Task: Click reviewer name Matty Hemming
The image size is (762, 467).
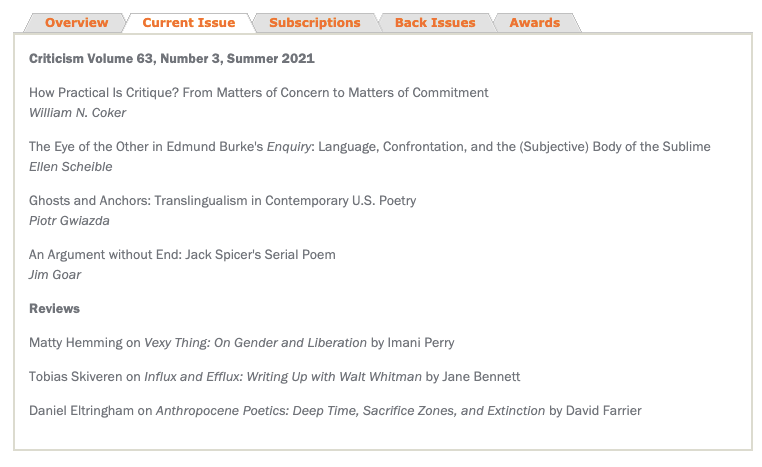Action: coord(75,343)
